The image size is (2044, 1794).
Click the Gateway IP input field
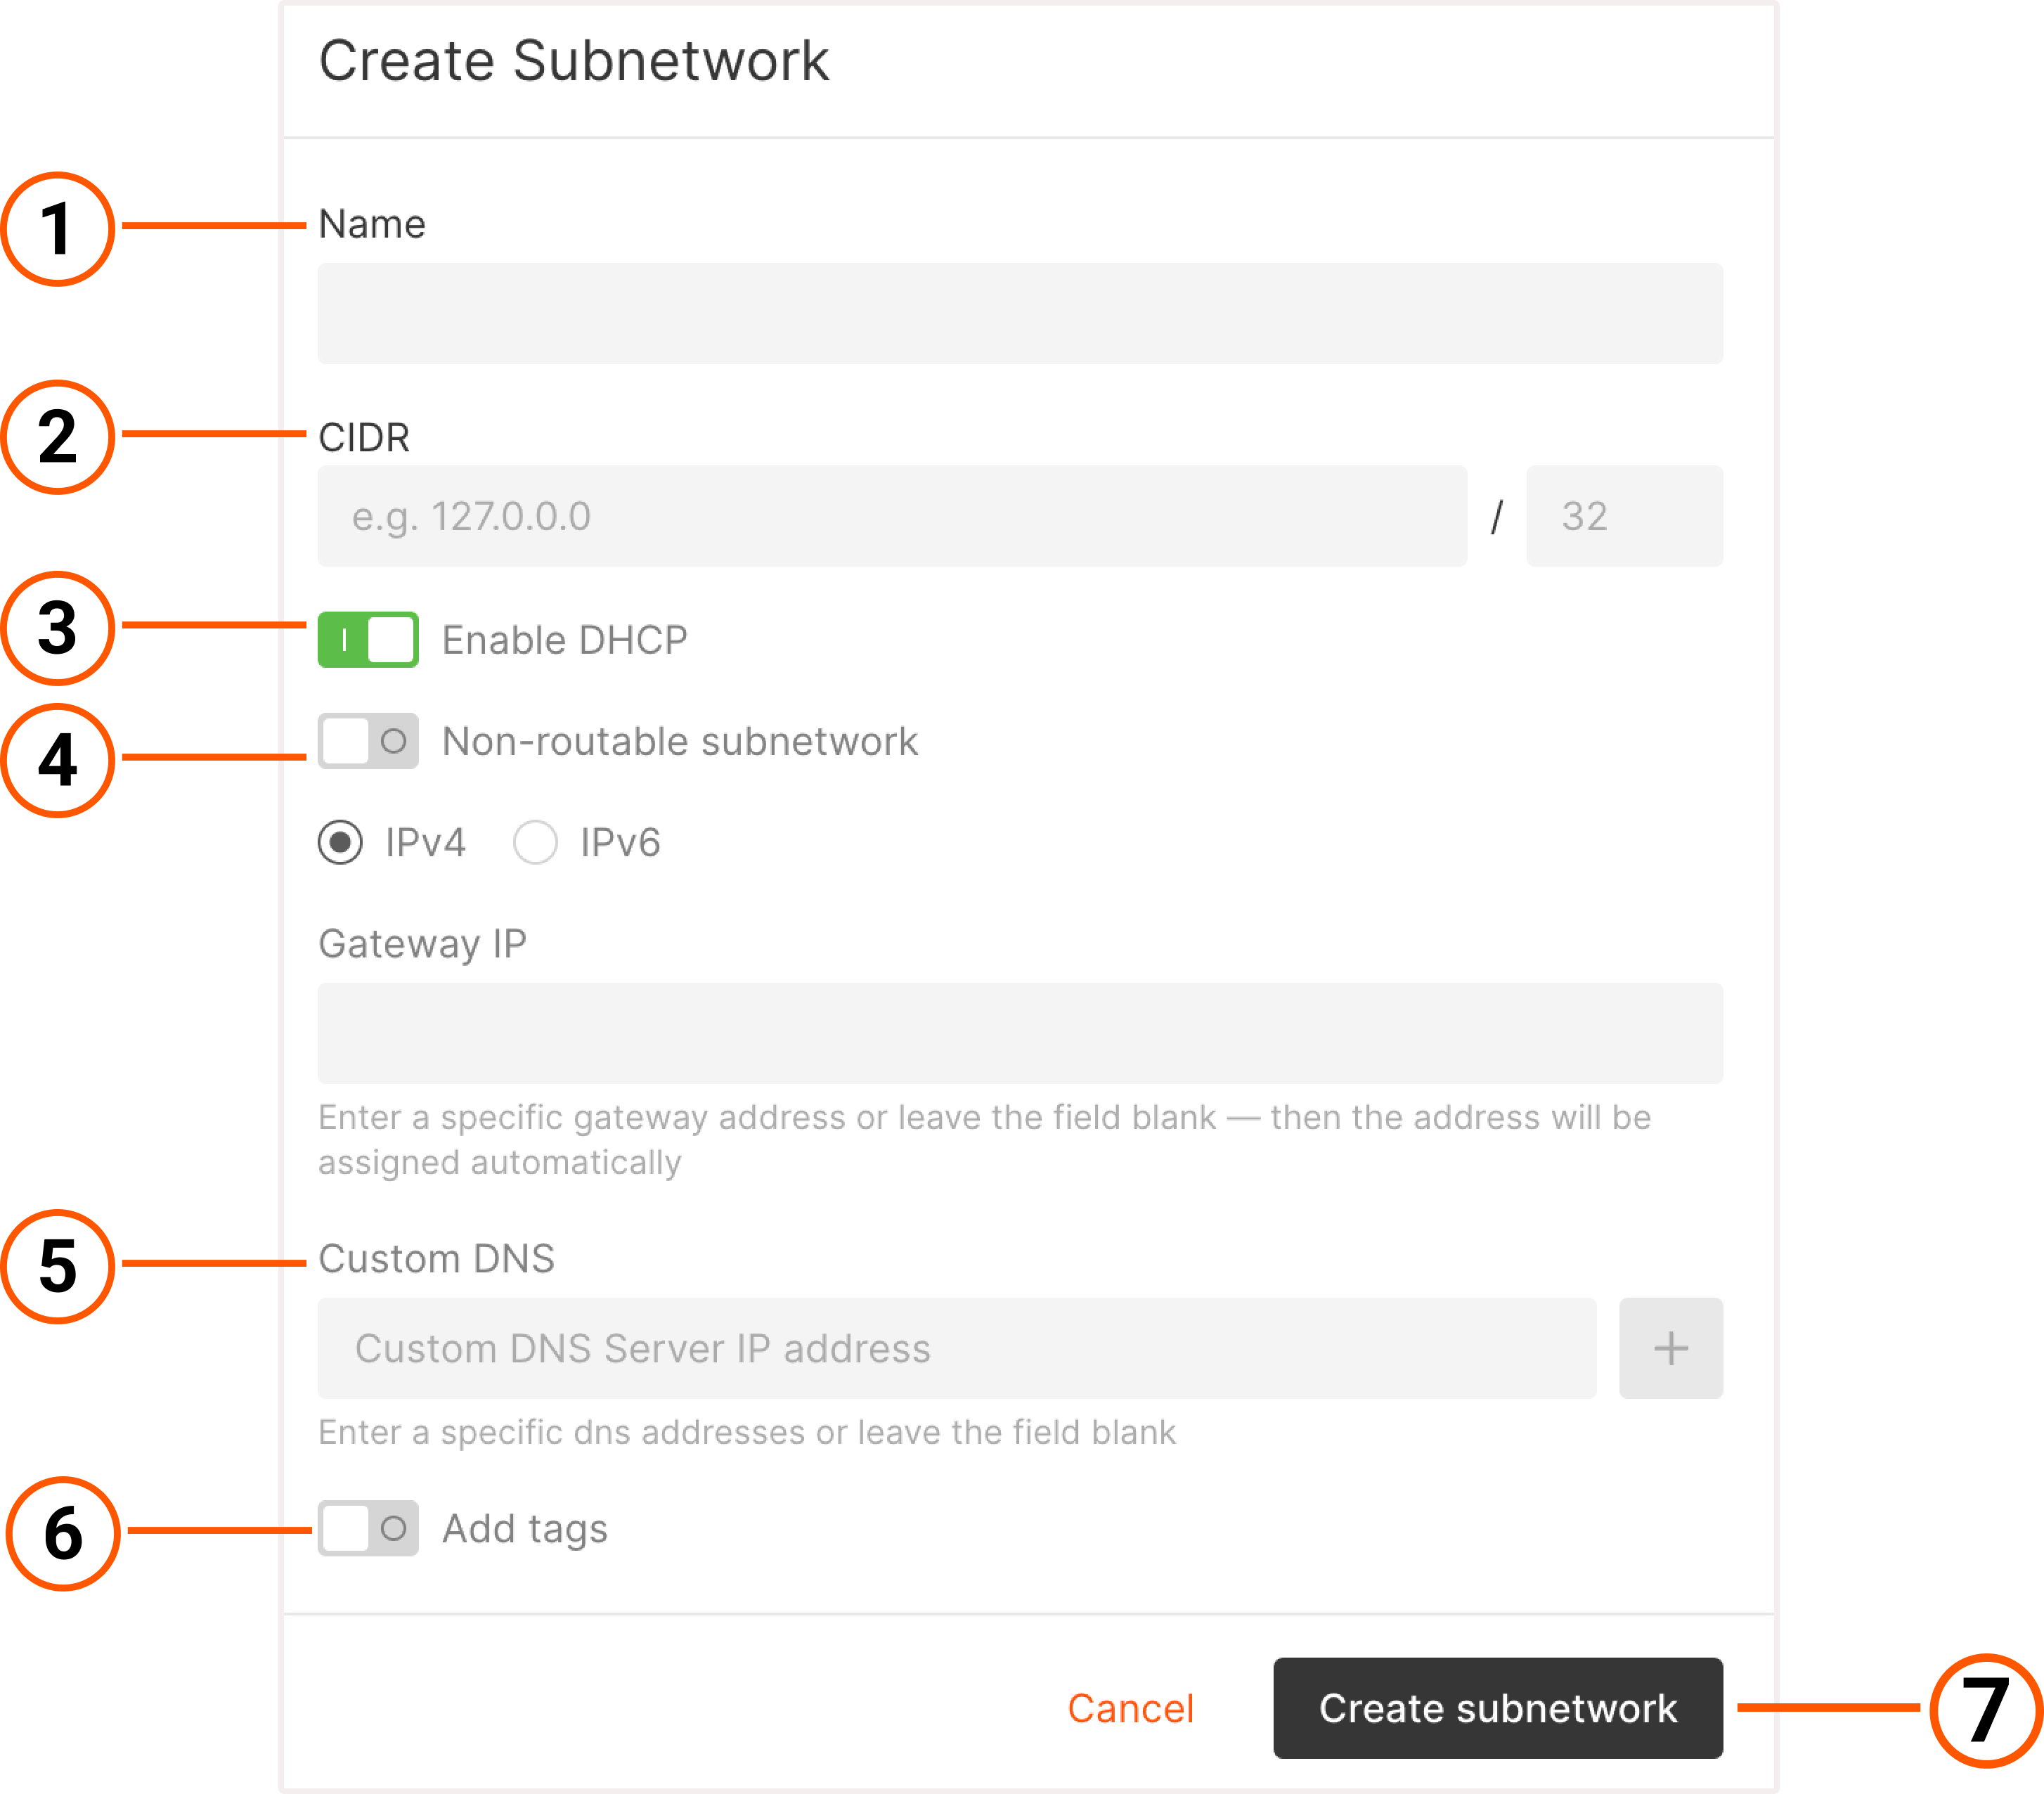point(1020,1033)
